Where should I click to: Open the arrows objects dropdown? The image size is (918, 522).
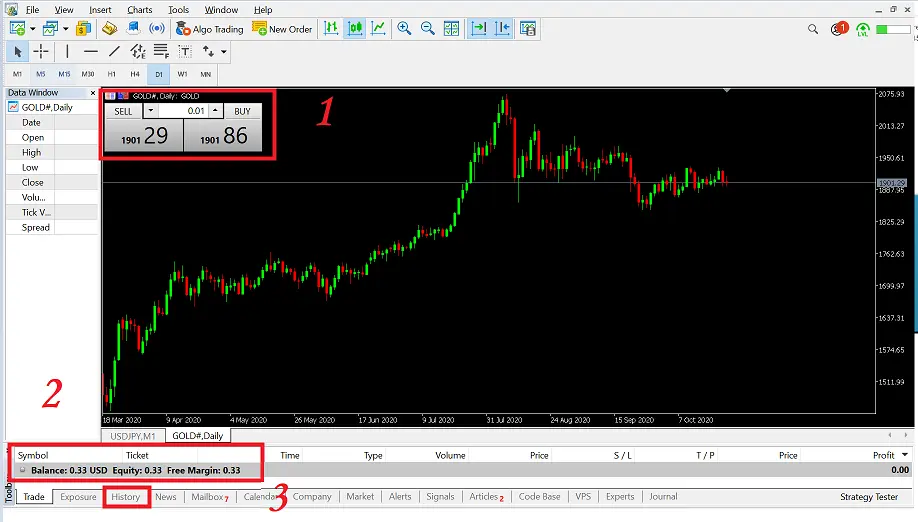(x=224, y=52)
